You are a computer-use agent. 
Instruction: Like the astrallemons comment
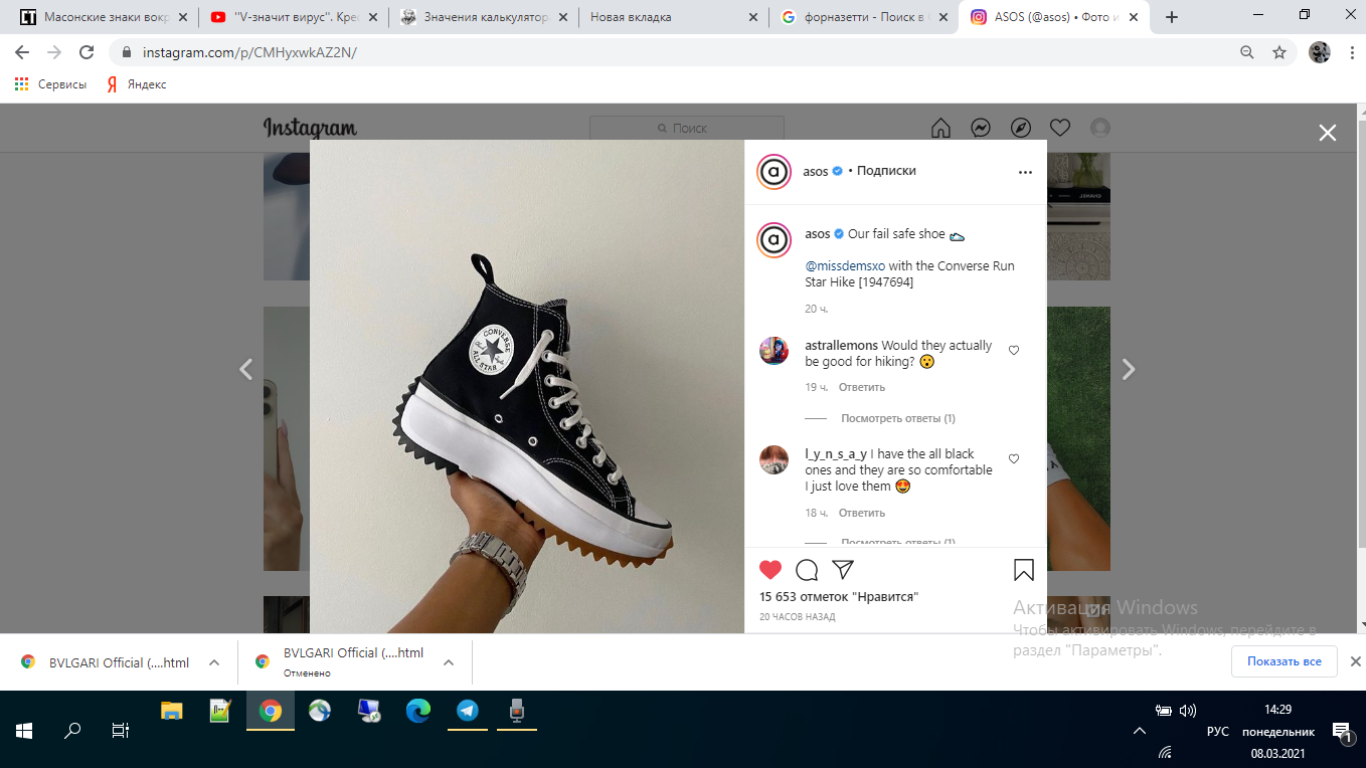(1014, 350)
